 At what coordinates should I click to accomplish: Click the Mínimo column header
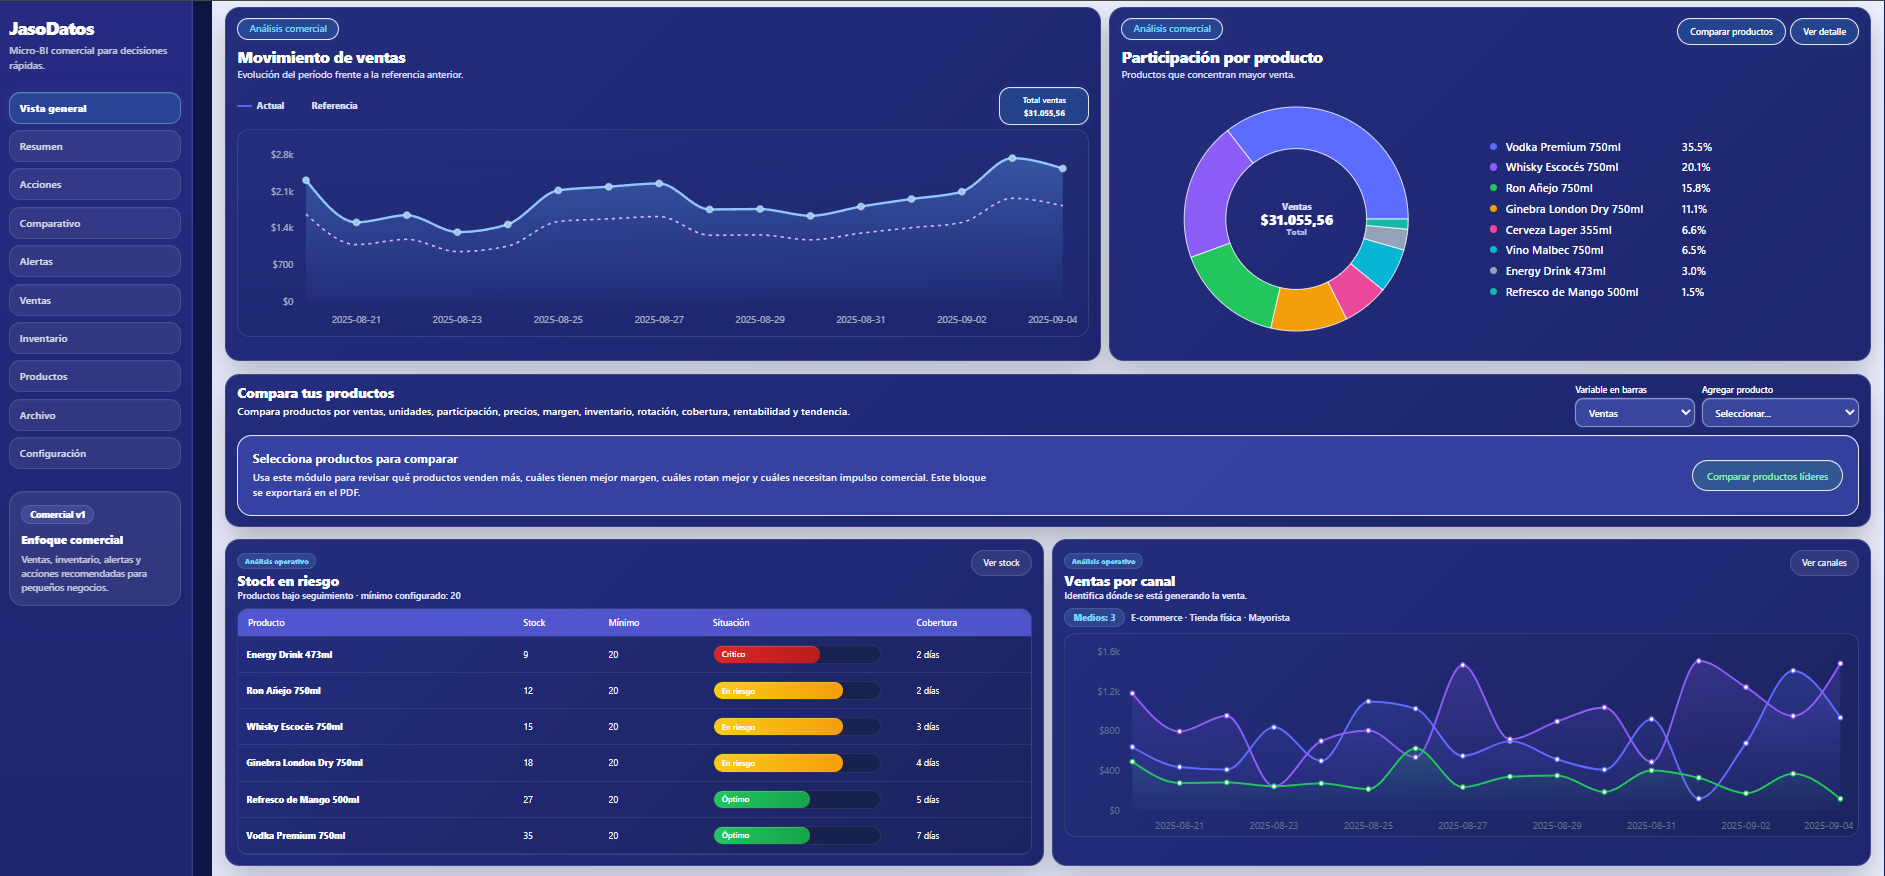(x=623, y=623)
